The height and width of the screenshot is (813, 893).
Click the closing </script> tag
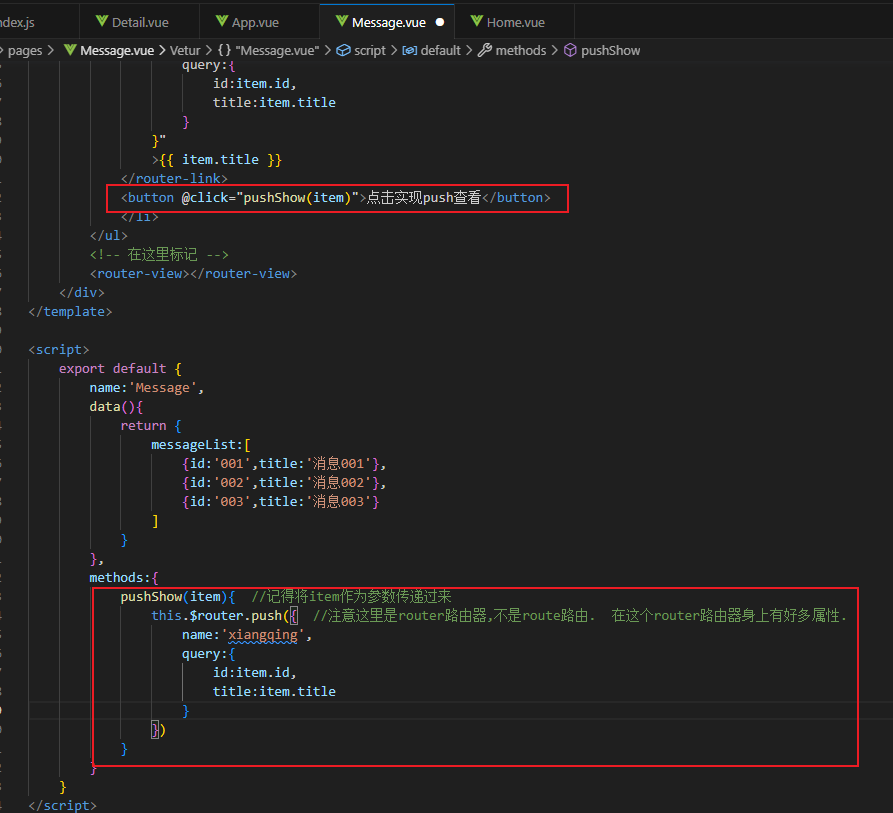tap(63, 806)
